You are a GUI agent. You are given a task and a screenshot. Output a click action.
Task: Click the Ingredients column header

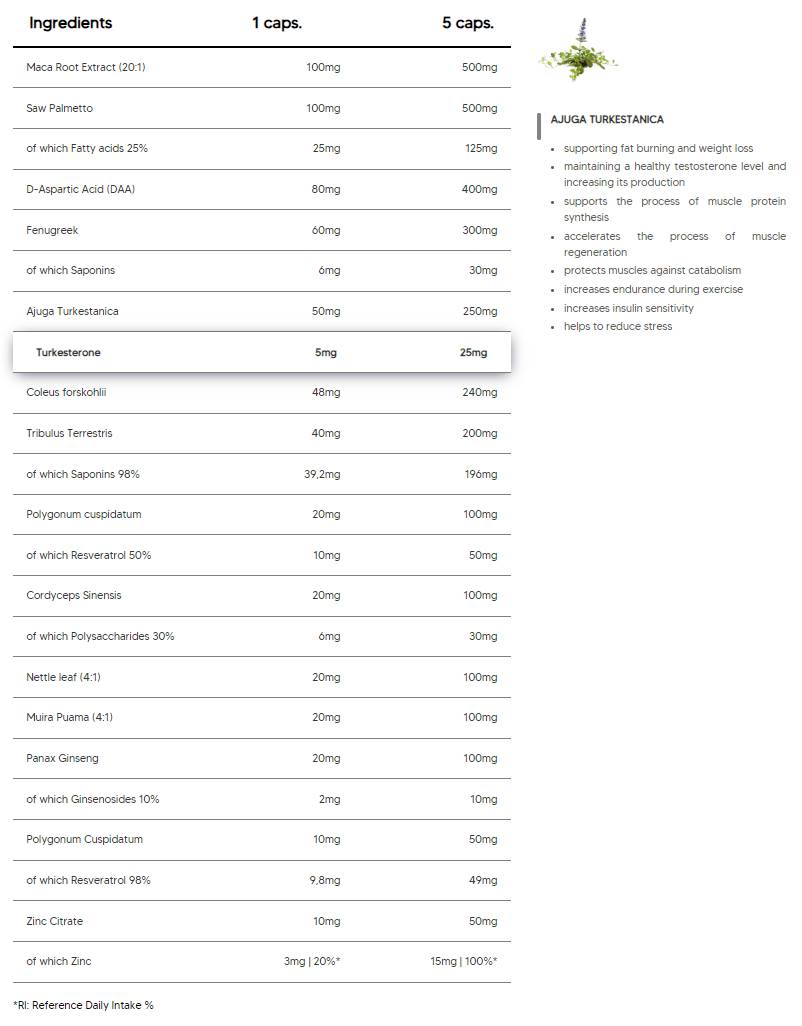pyautogui.click(x=70, y=23)
